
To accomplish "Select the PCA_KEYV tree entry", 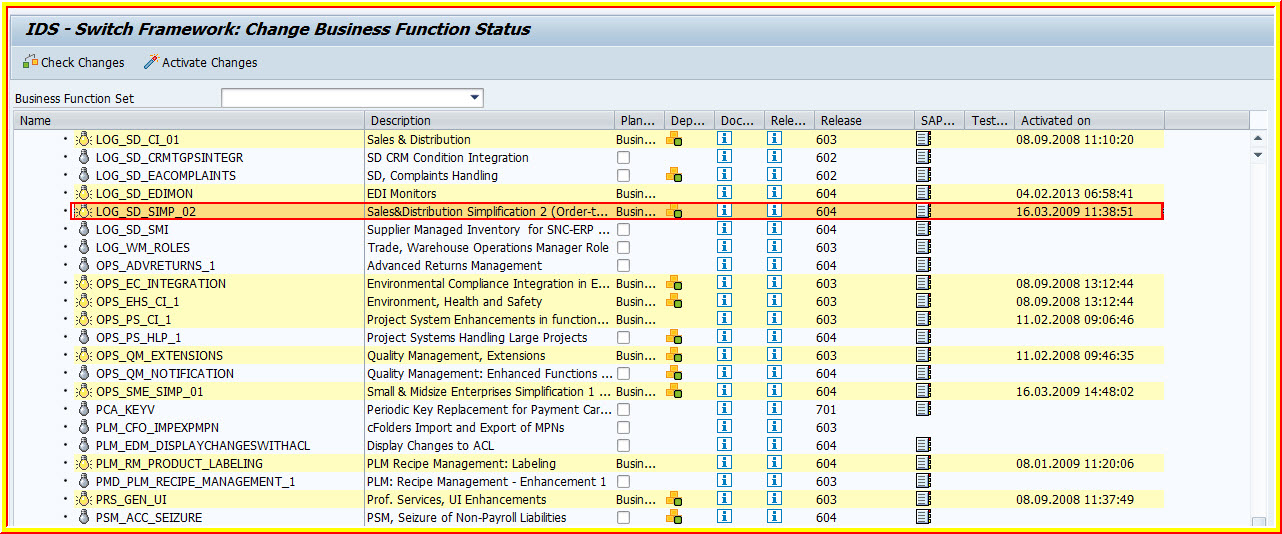I will pyautogui.click(x=125, y=410).
